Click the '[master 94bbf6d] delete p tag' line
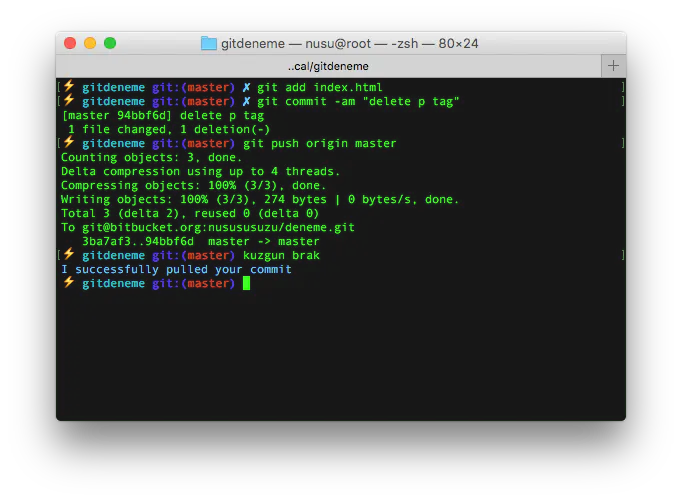The height and width of the screenshot is (501, 682). (163, 115)
